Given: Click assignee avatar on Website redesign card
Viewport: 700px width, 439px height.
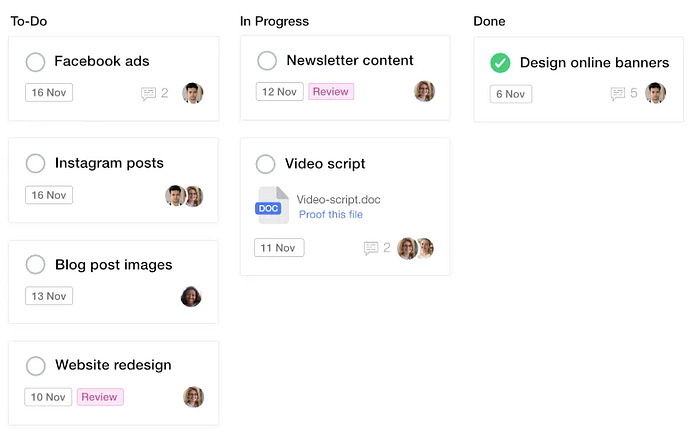Looking at the screenshot, I should pyautogui.click(x=194, y=397).
